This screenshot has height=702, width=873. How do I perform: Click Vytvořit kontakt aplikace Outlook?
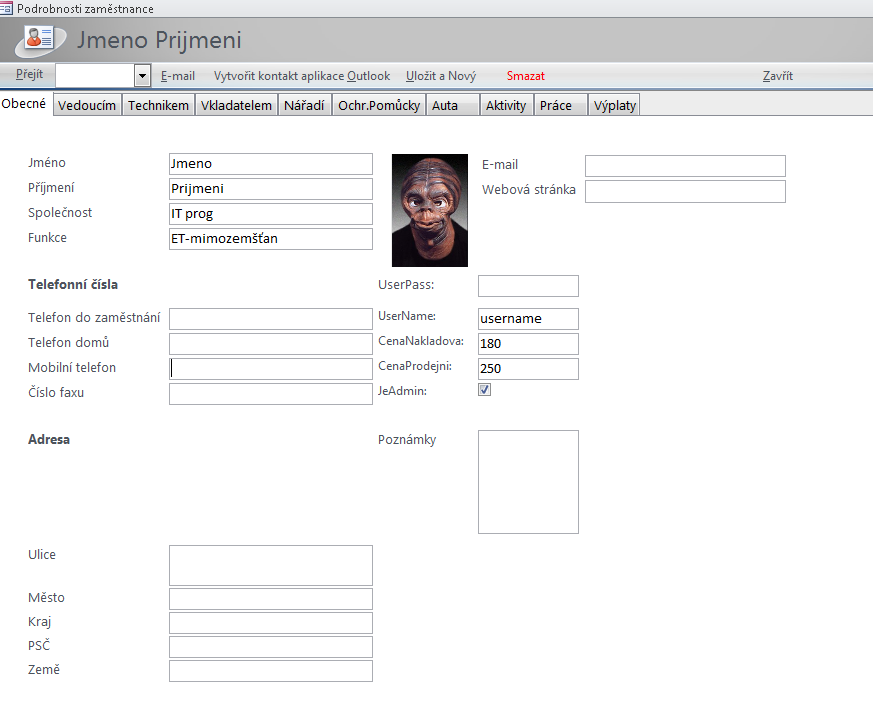pos(301,76)
